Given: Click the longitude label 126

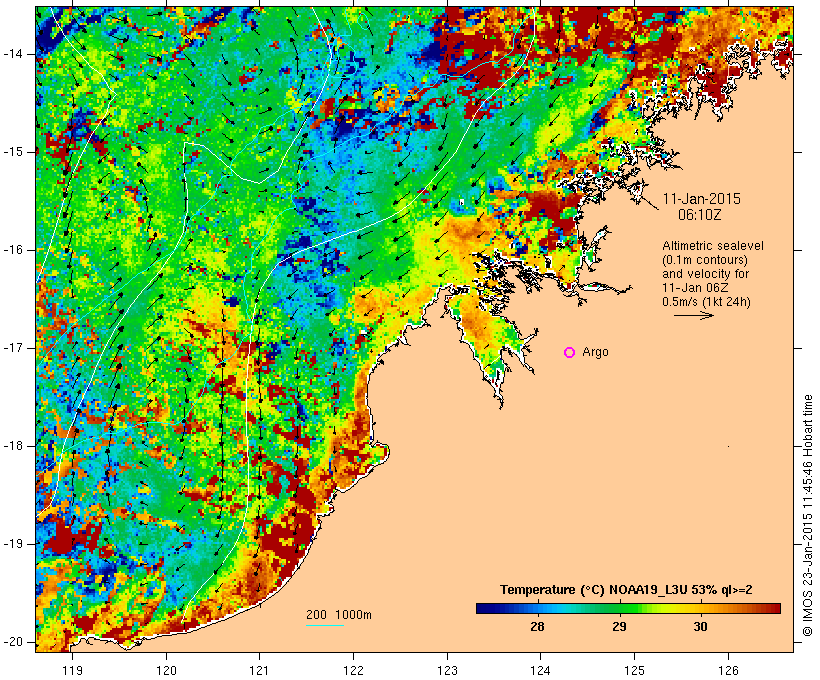Looking at the screenshot, I should point(728,670).
